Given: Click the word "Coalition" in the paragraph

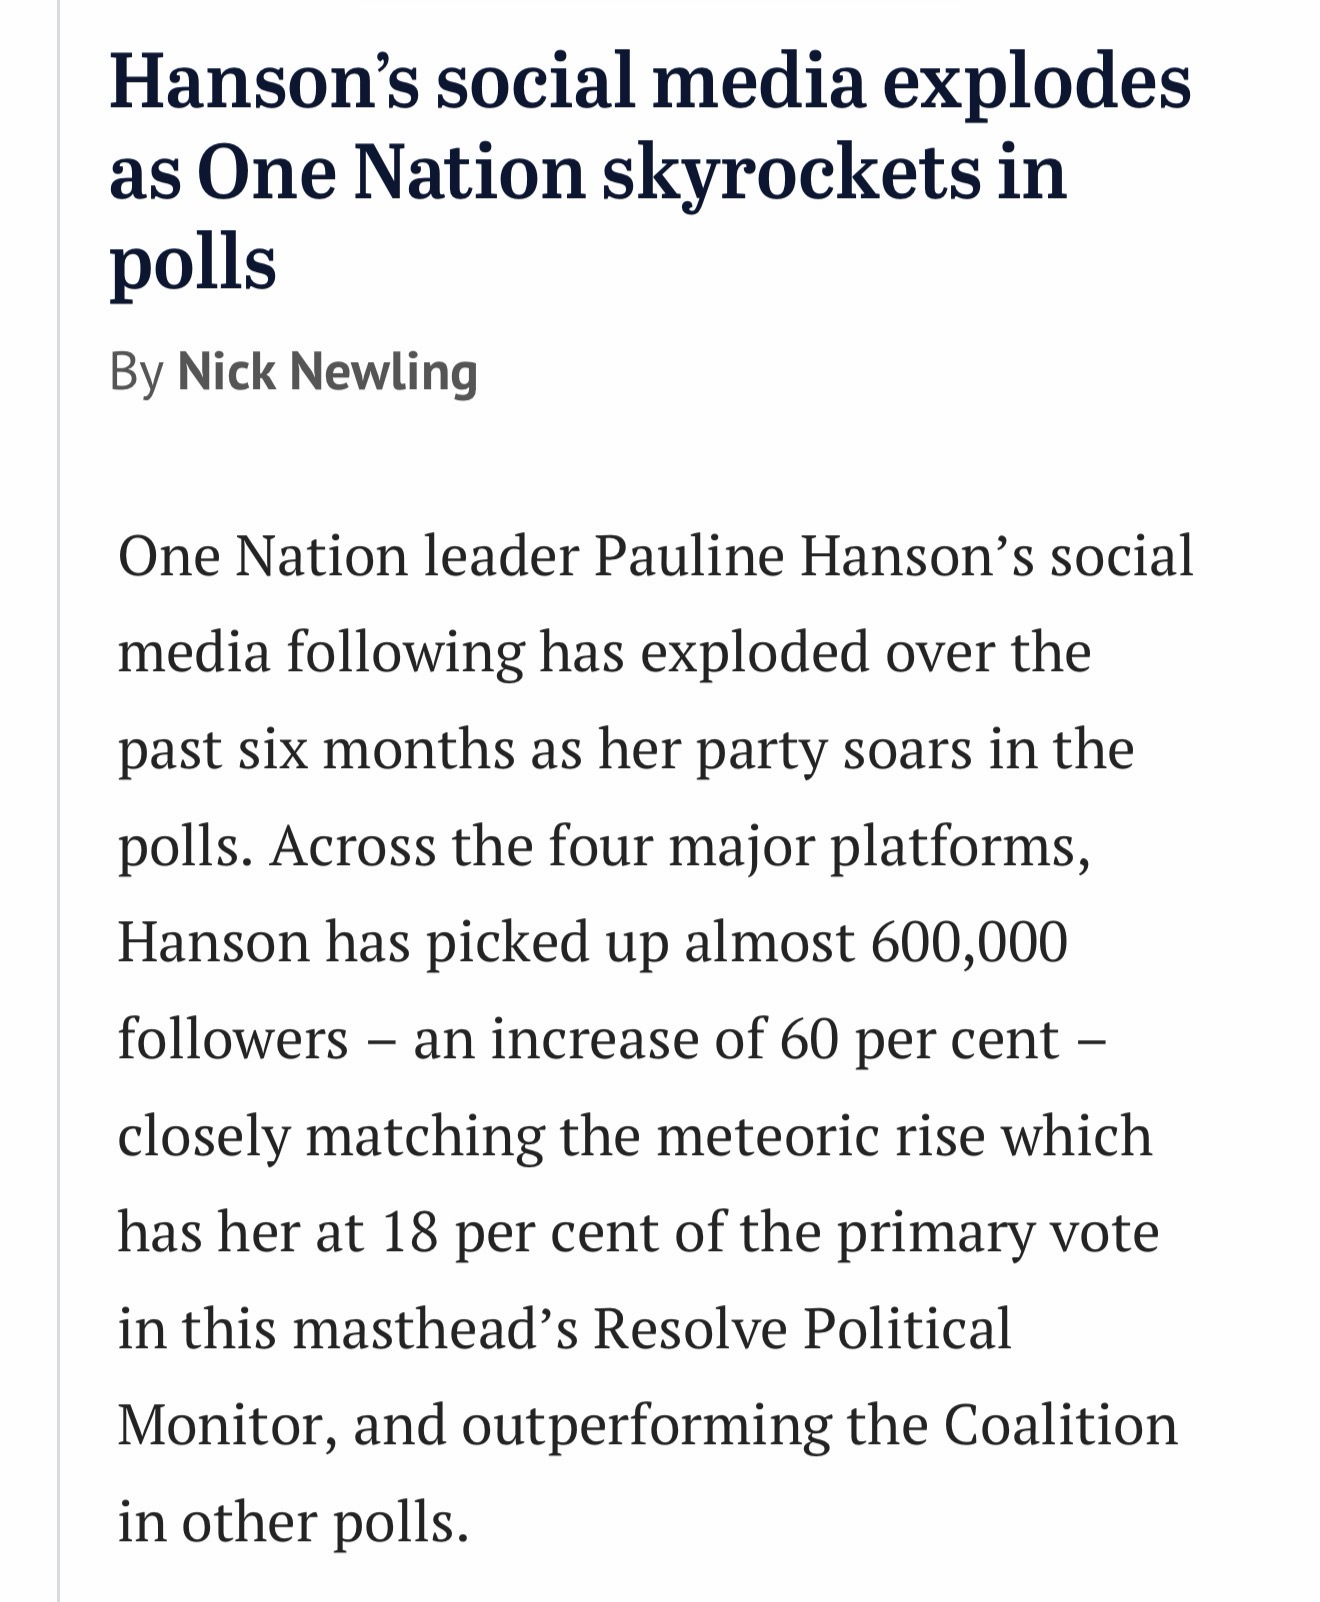Looking at the screenshot, I should point(1060,1425).
